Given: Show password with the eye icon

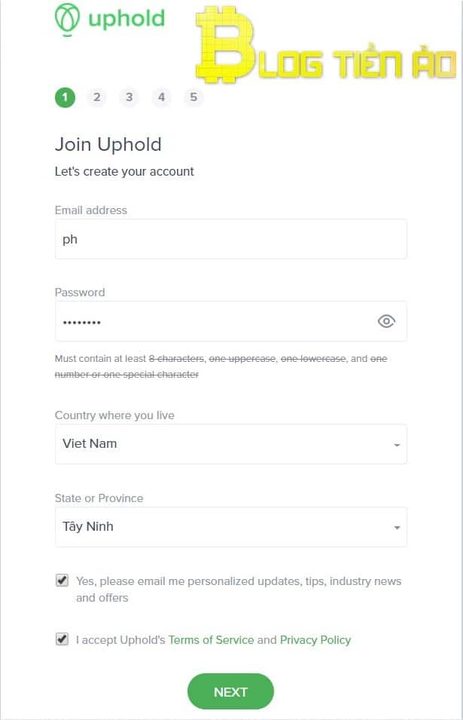Looking at the screenshot, I should click(x=386, y=321).
